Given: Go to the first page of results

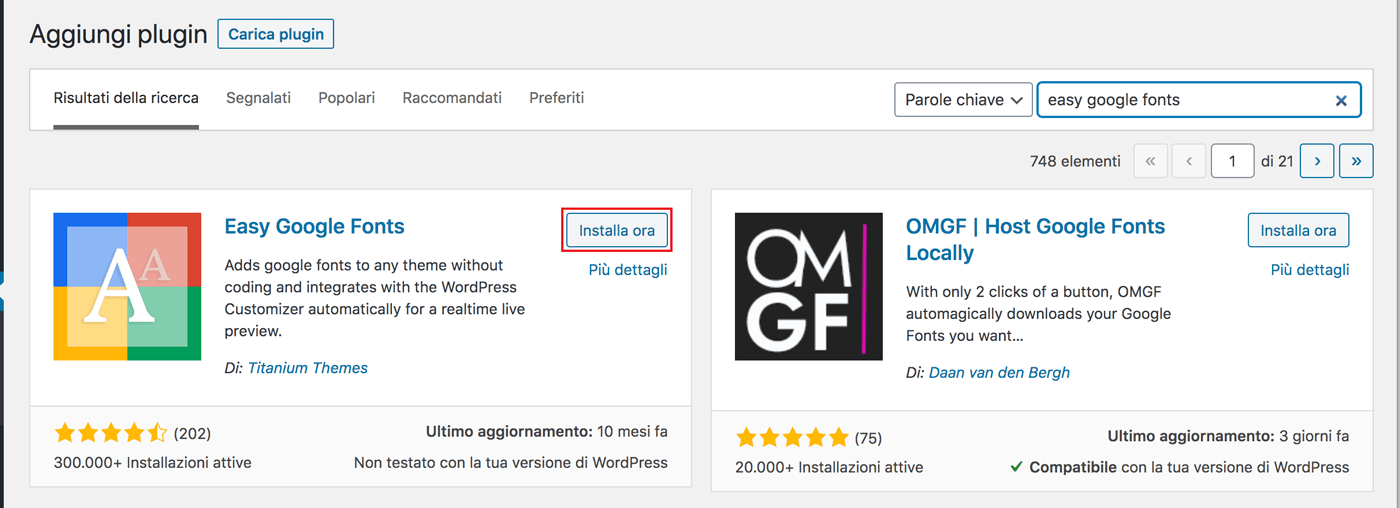Looking at the screenshot, I should [1150, 161].
